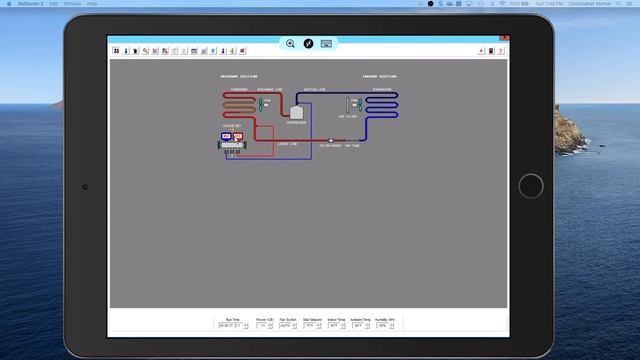Screen dimensions: 640x360
Task: Click the Ambient Temp value field
Action: [358, 326]
